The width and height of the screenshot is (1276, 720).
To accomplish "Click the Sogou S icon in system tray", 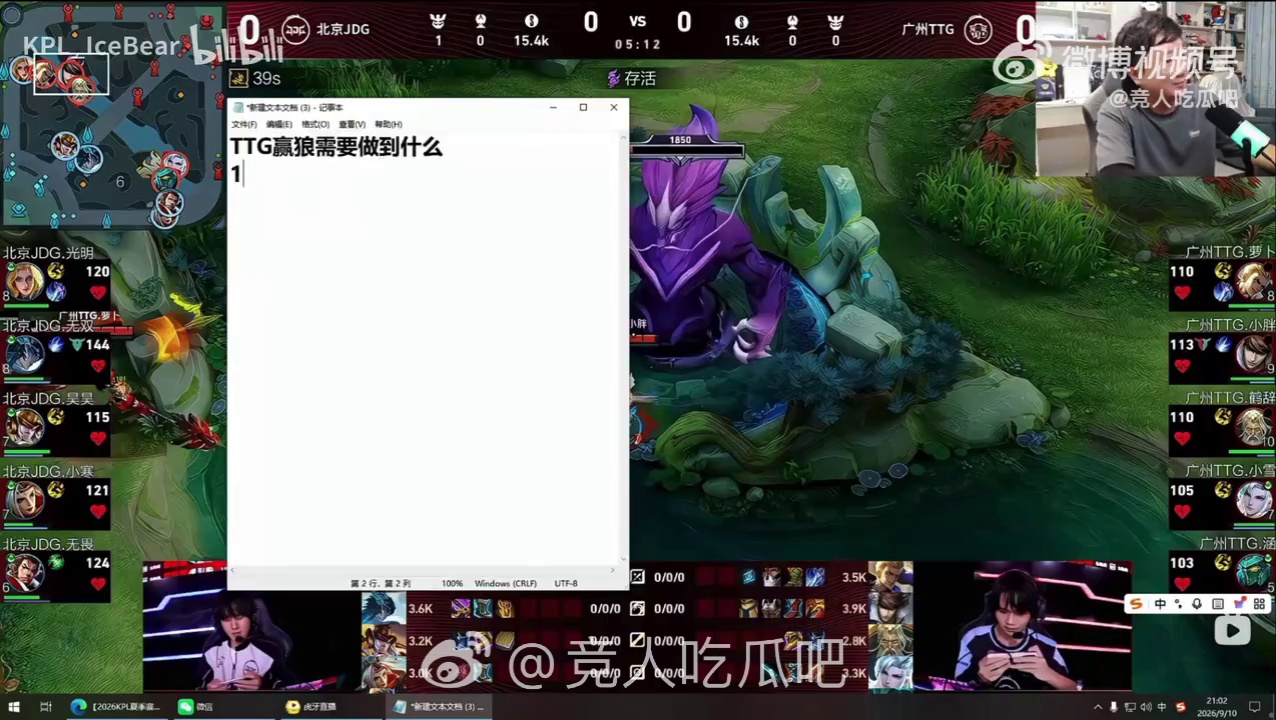I will tap(1181, 707).
